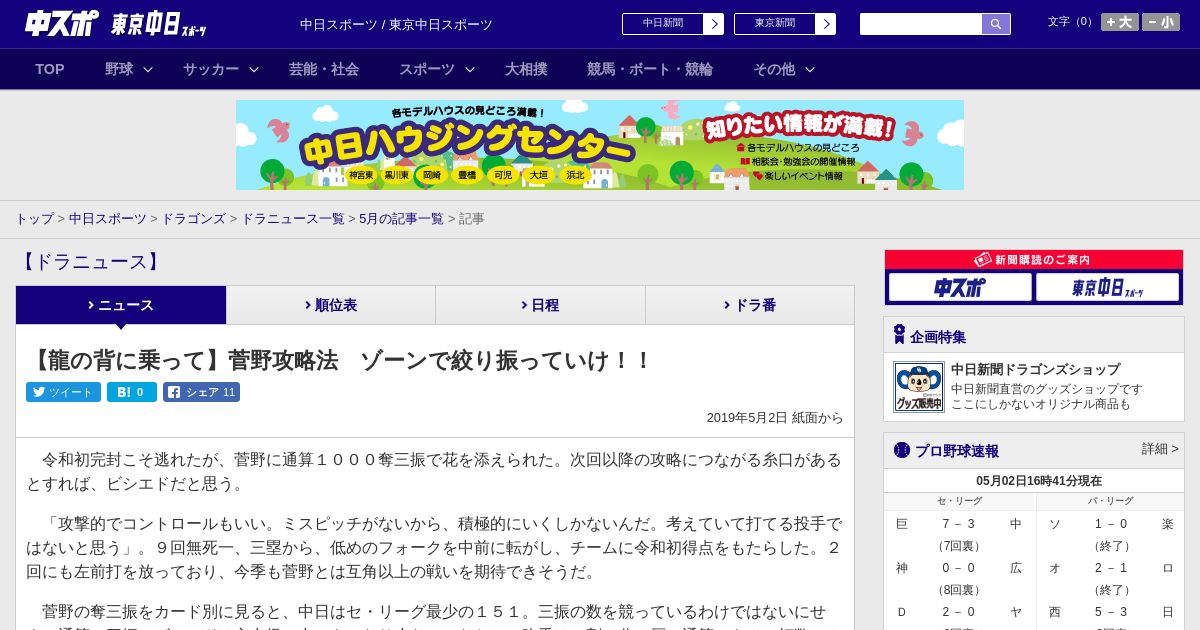Open 芸能・社会 navigation item

click(324, 69)
